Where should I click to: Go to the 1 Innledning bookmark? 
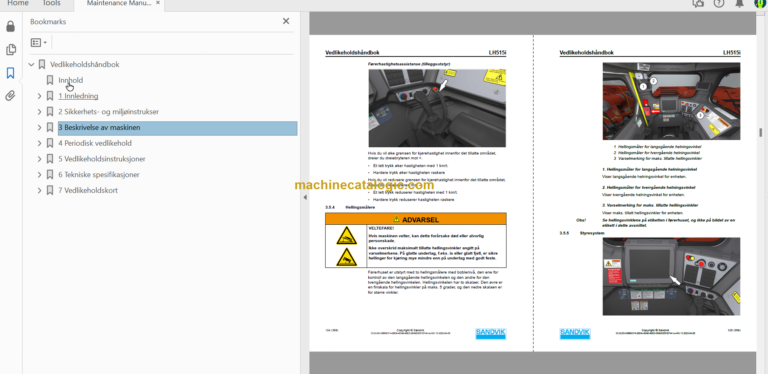pyautogui.click(x=78, y=96)
